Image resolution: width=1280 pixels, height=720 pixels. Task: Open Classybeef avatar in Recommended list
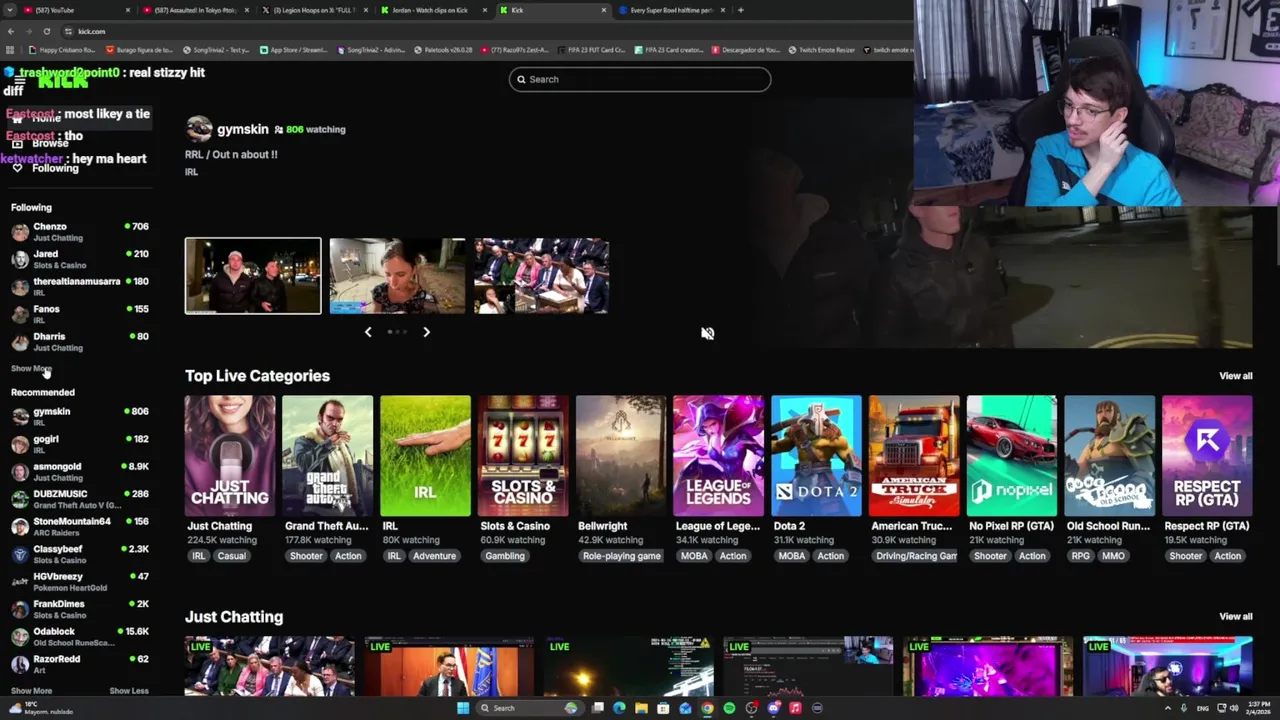(20, 554)
